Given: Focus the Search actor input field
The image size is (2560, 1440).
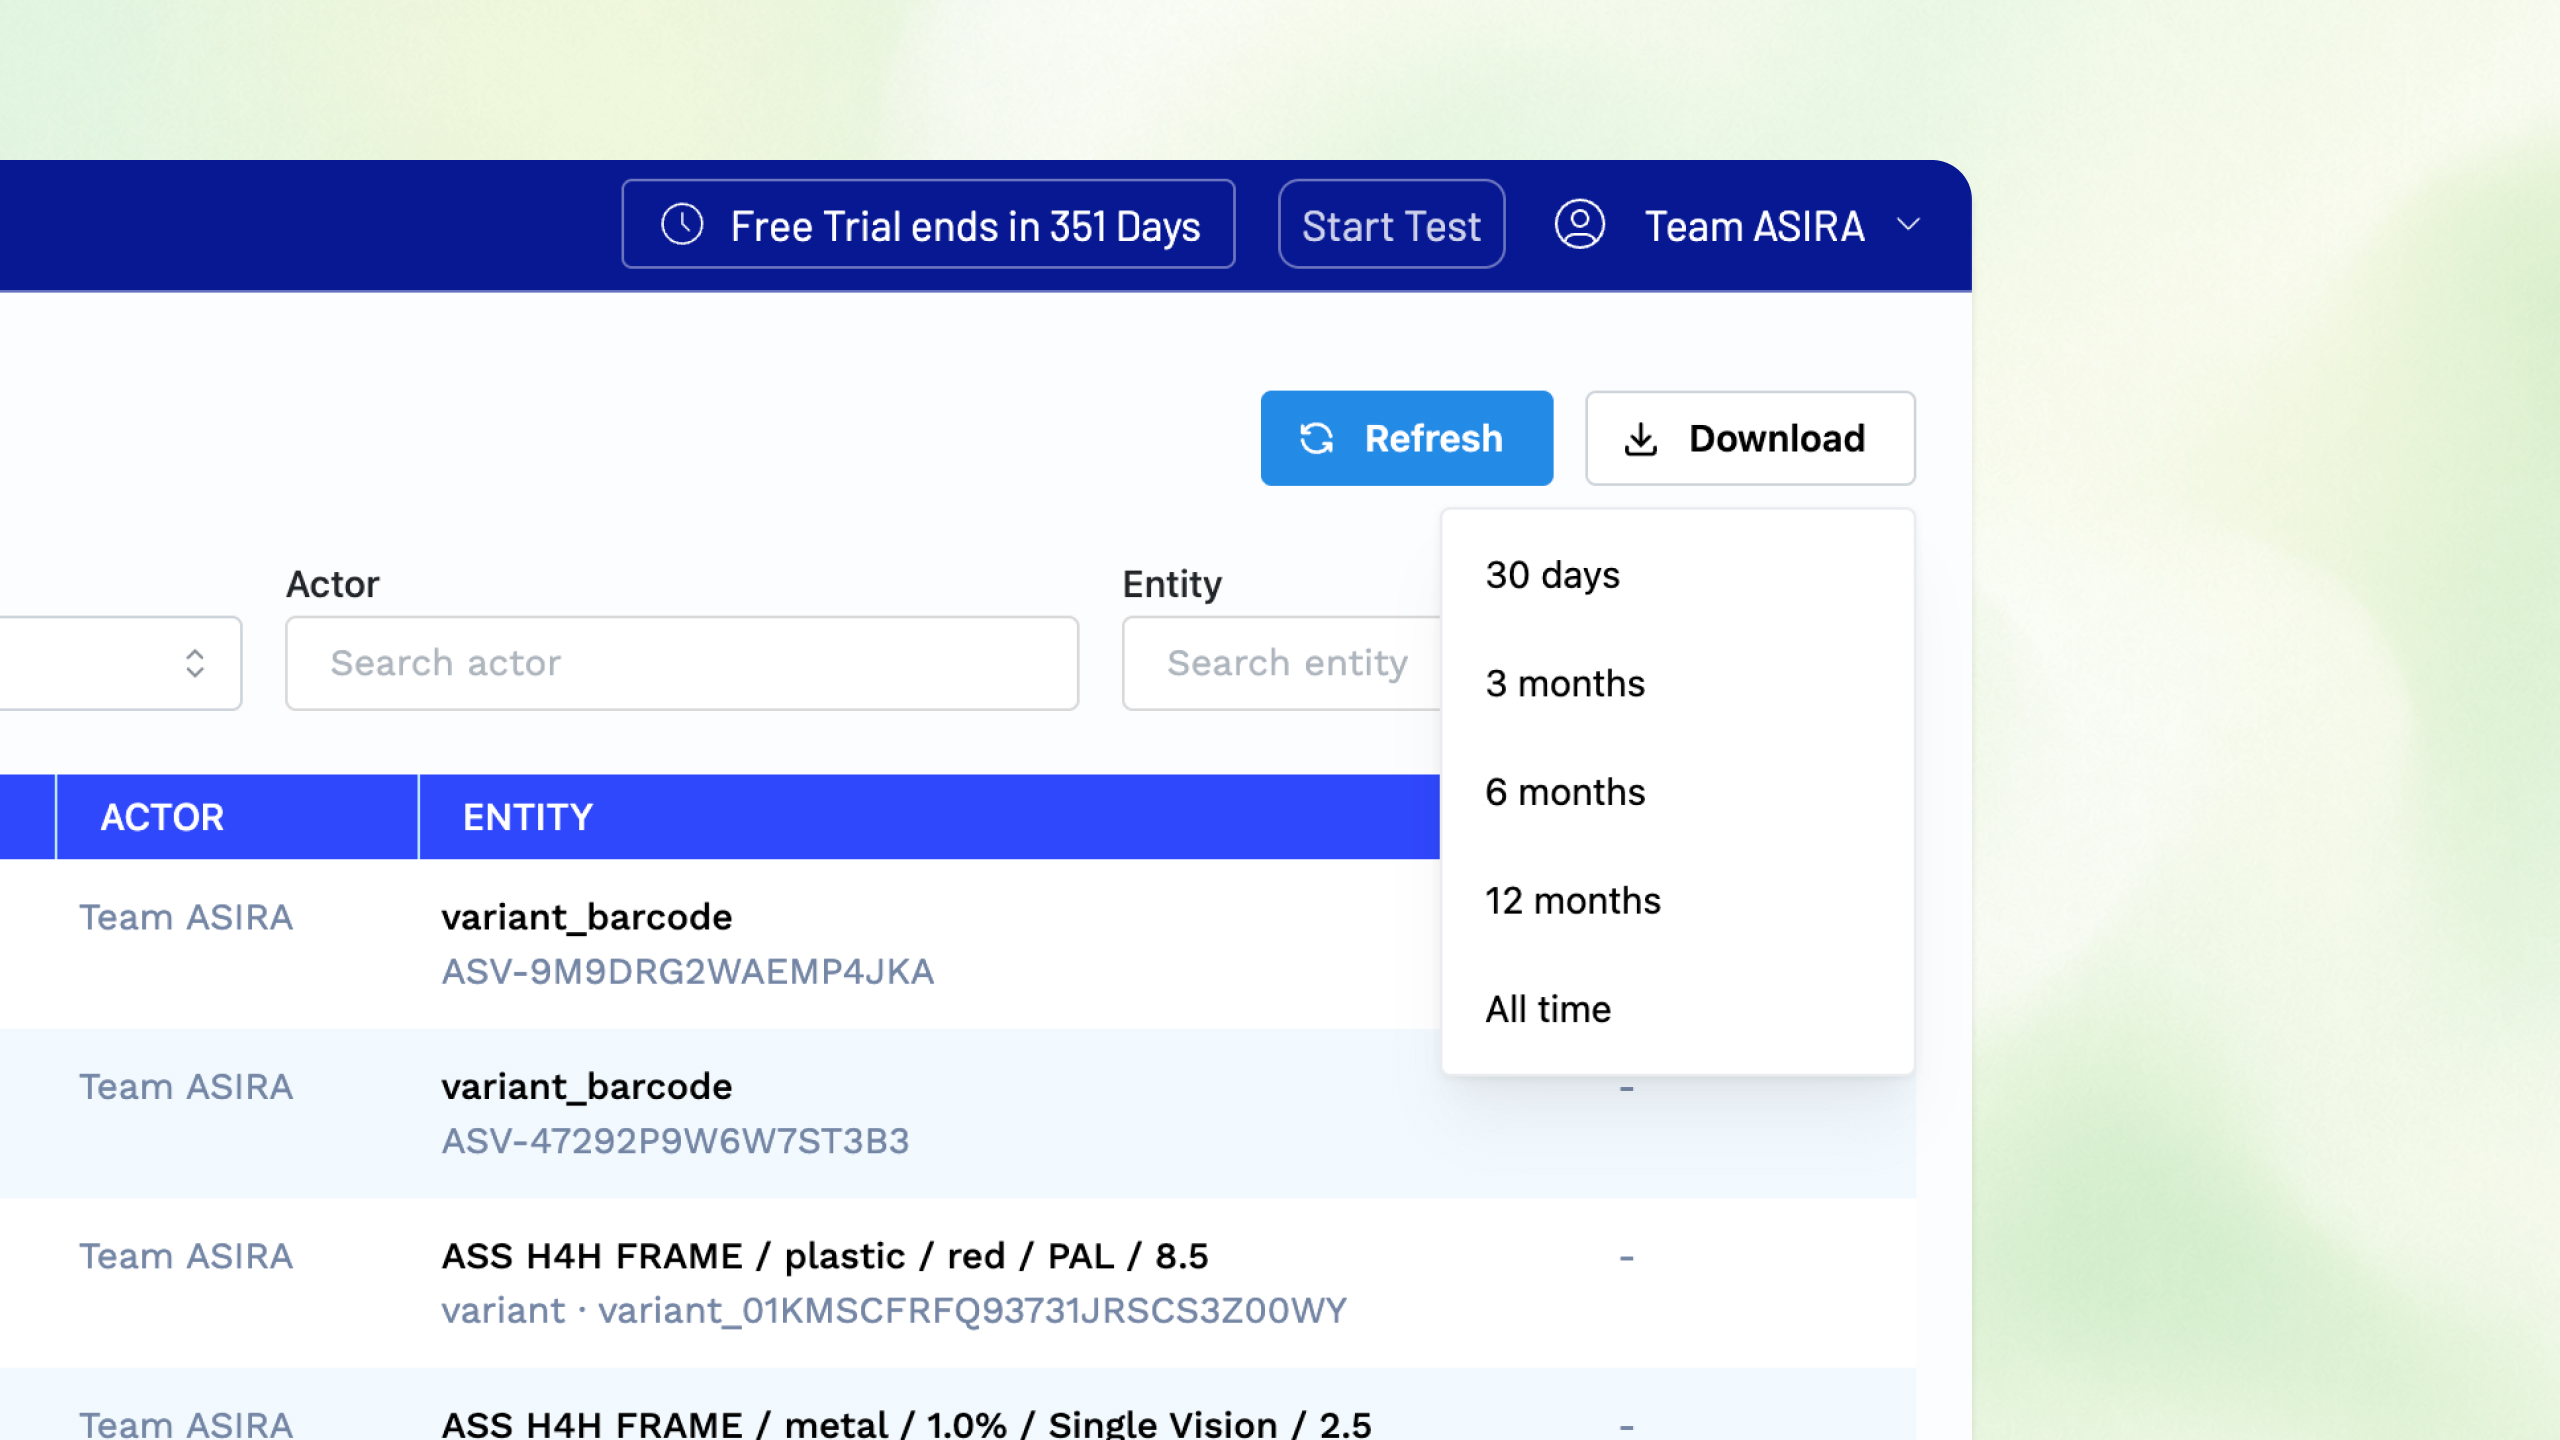Looking at the screenshot, I should (x=682, y=663).
